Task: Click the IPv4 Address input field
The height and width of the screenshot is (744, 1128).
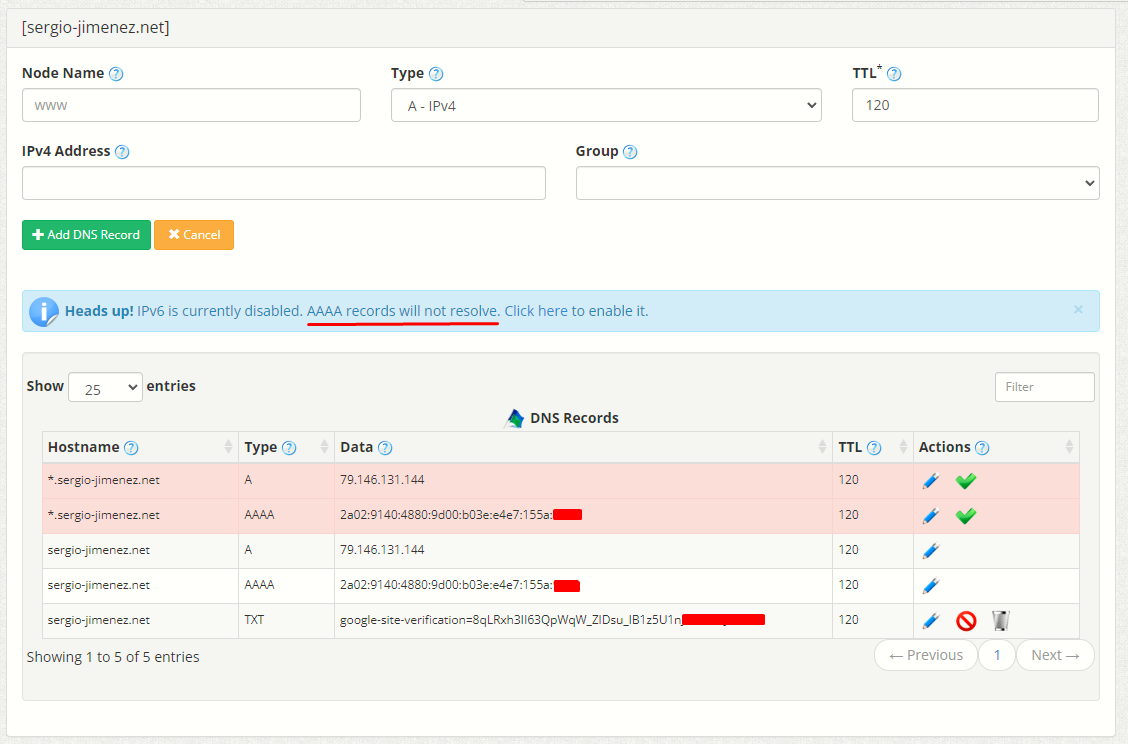Action: coord(283,183)
